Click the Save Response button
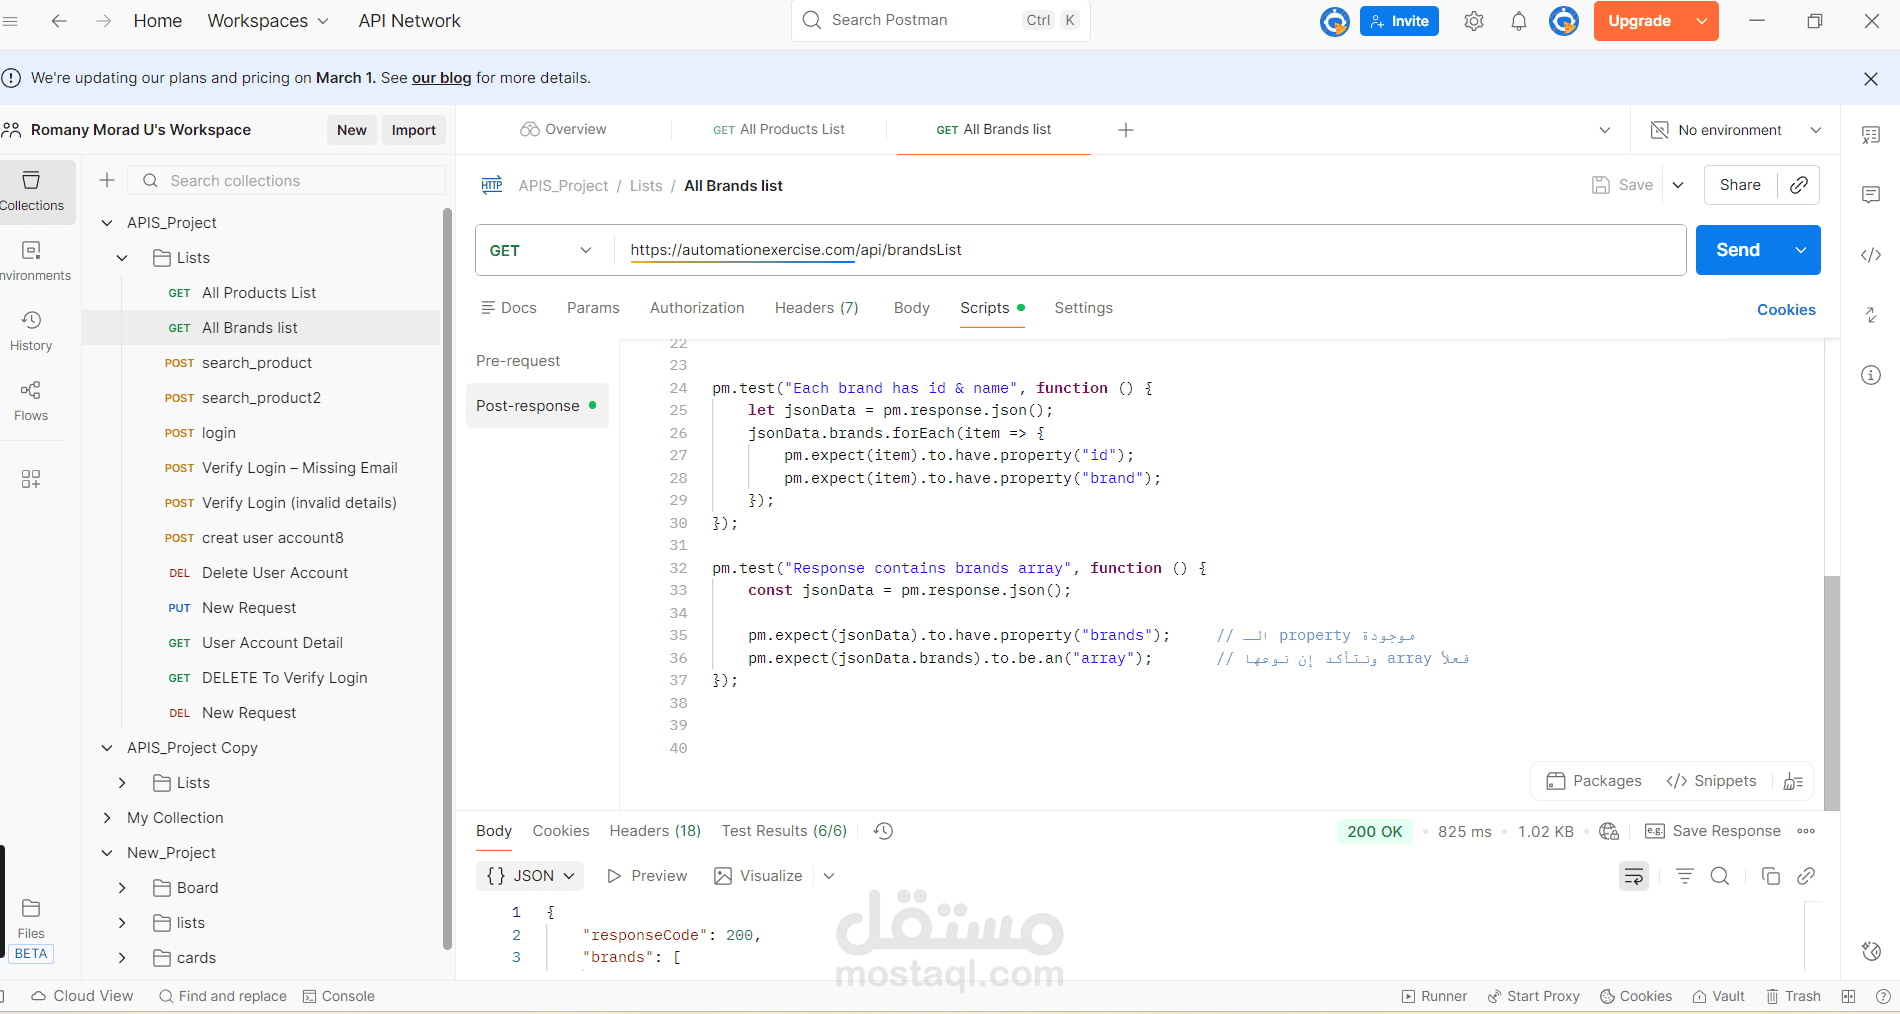Screen dimensions: 1900x1014 (1713, 831)
